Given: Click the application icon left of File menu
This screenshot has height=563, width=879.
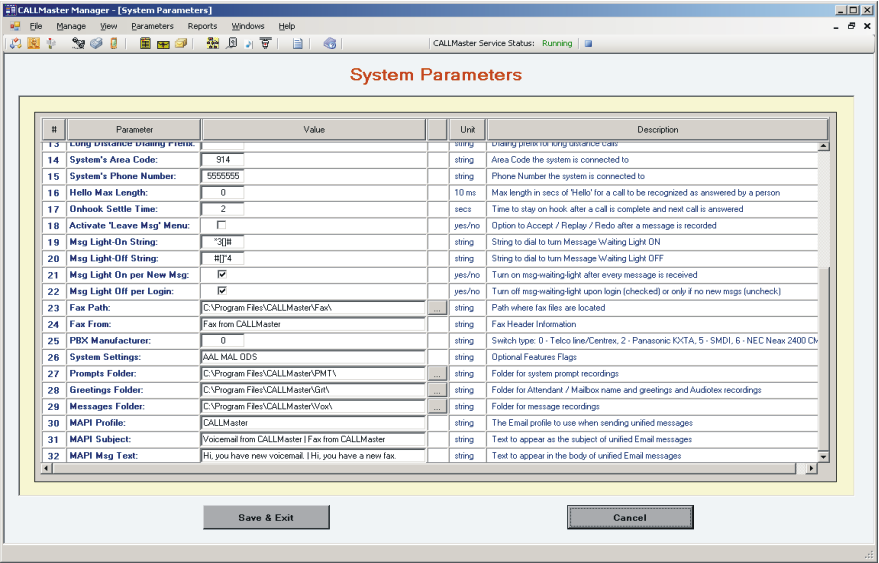Looking at the screenshot, I should [x=15, y=26].
